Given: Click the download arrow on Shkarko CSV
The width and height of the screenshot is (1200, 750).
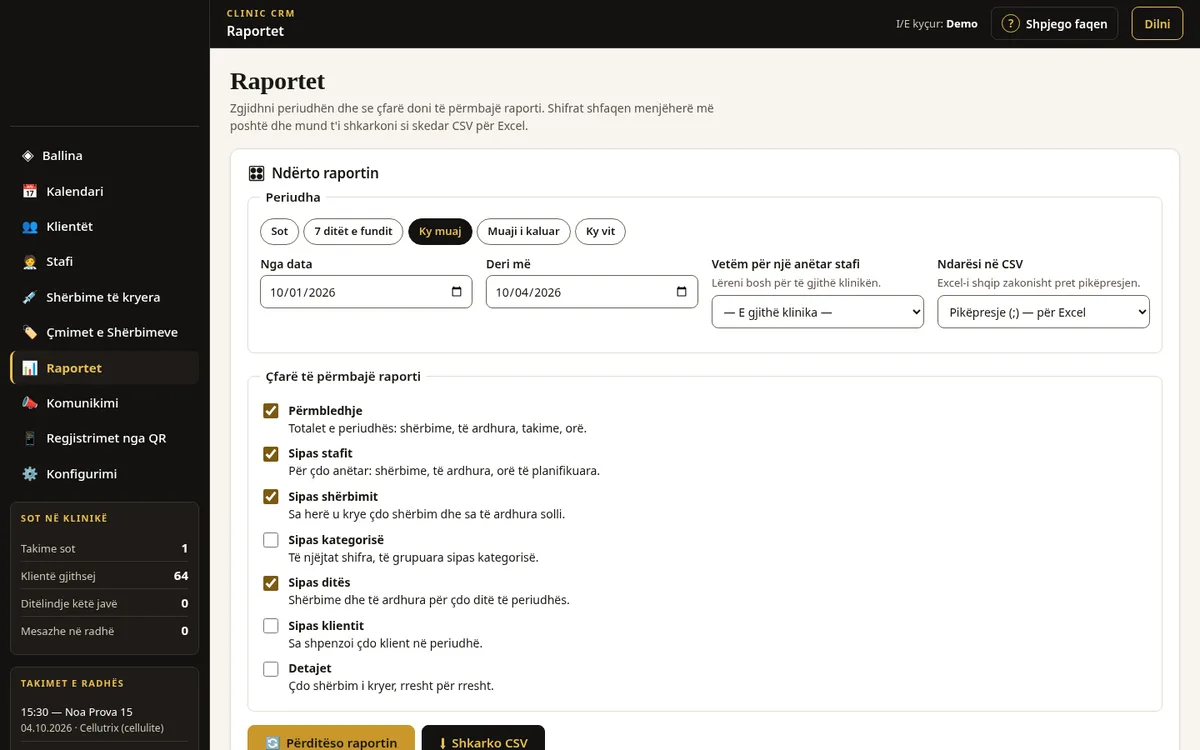Looking at the screenshot, I should point(443,743).
